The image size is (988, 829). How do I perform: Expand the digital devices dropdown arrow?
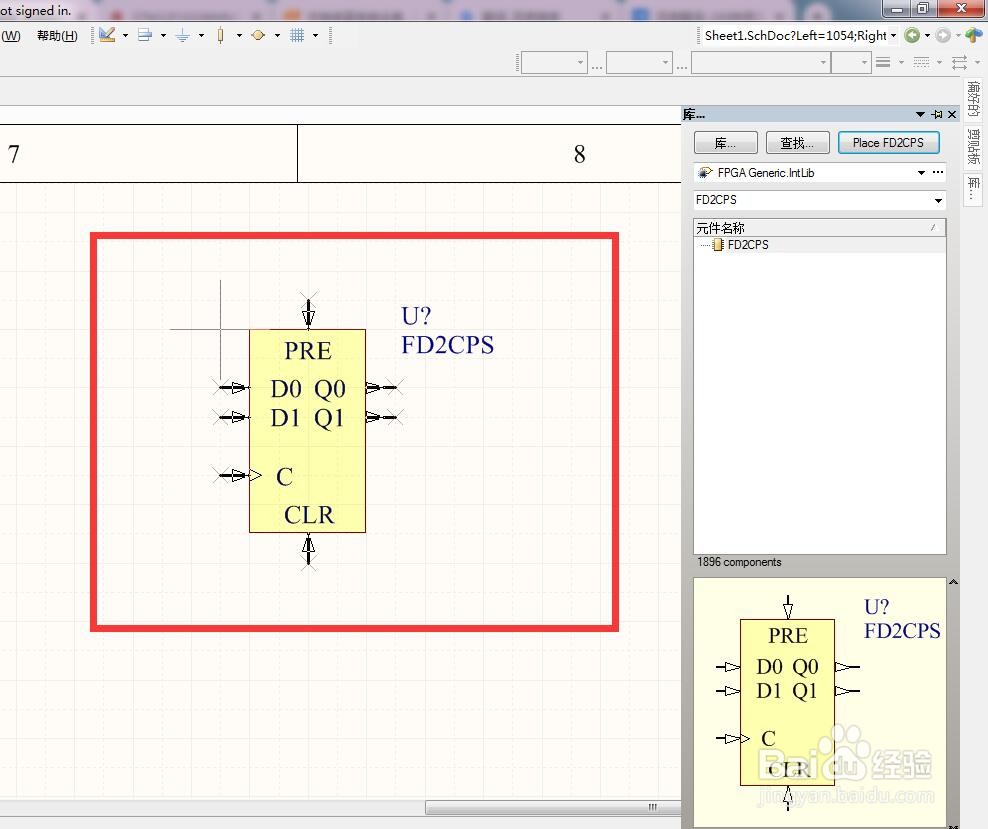[x=239, y=35]
